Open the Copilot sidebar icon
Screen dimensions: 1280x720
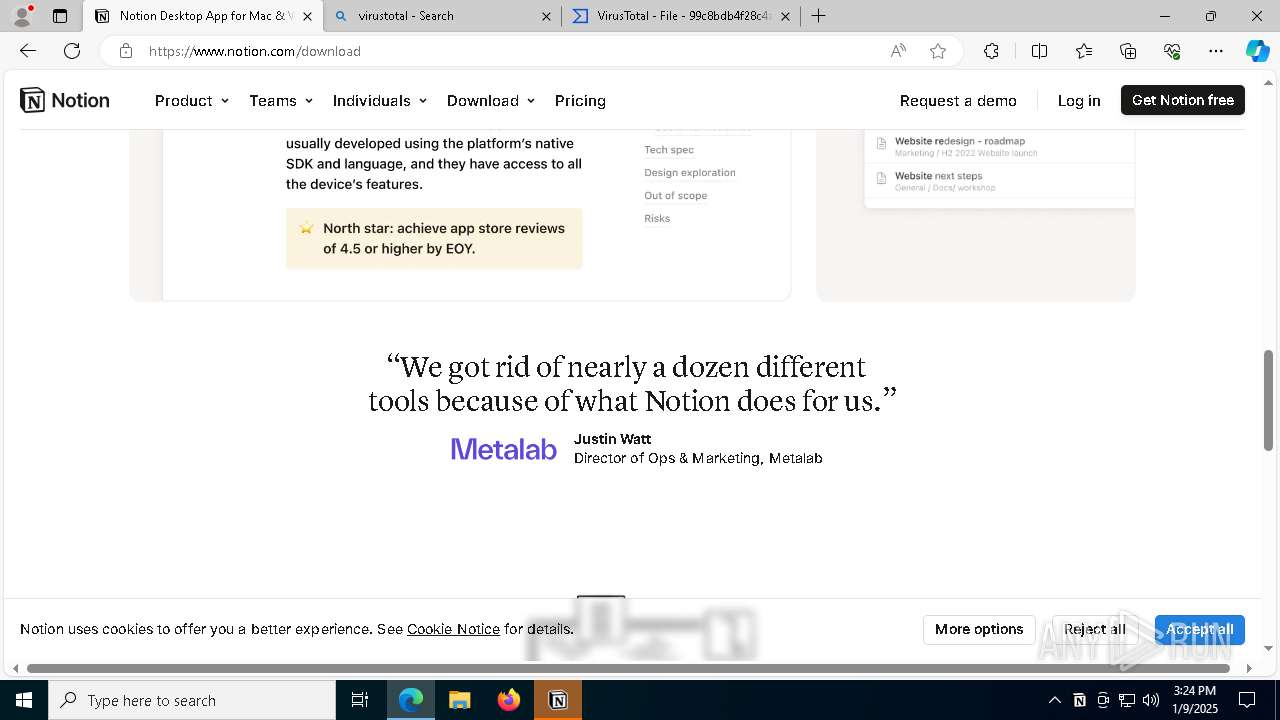pos(1257,51)
